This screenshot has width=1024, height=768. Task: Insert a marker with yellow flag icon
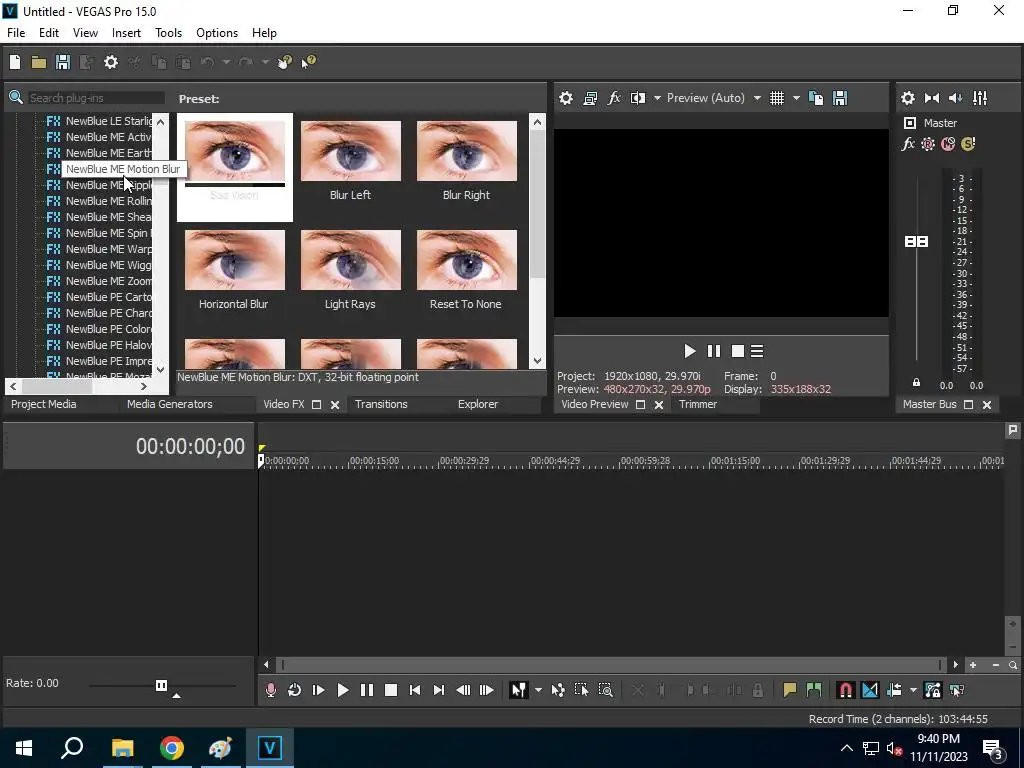(x=790, y=690)
